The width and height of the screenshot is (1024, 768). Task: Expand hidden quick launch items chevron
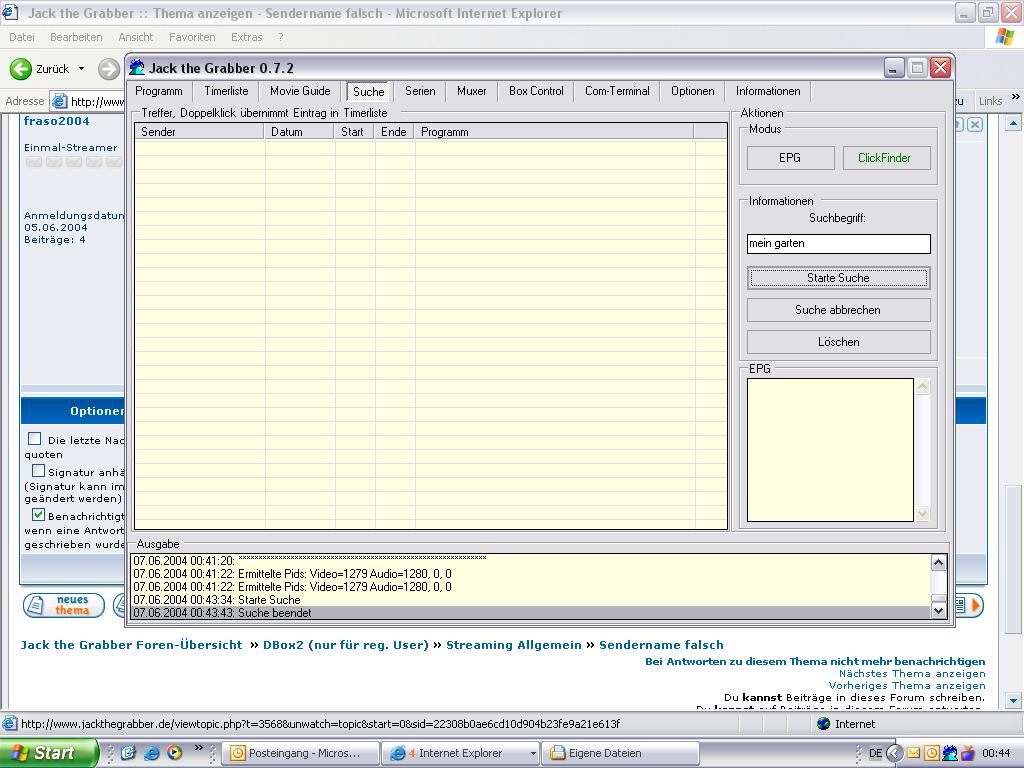(x=198, y=748)
